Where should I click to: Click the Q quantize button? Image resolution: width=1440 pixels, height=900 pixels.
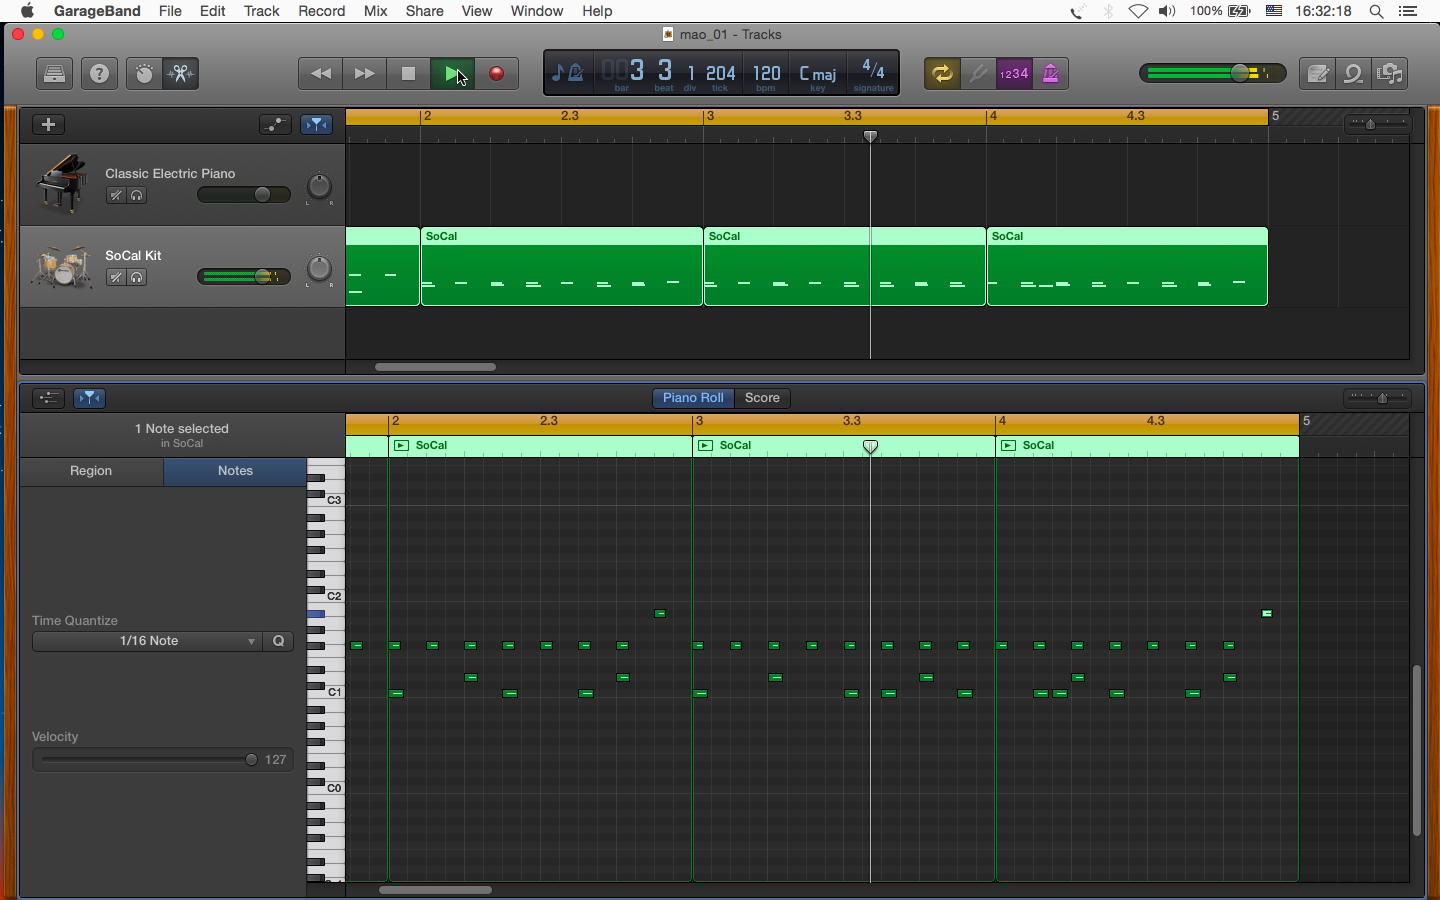279,641
